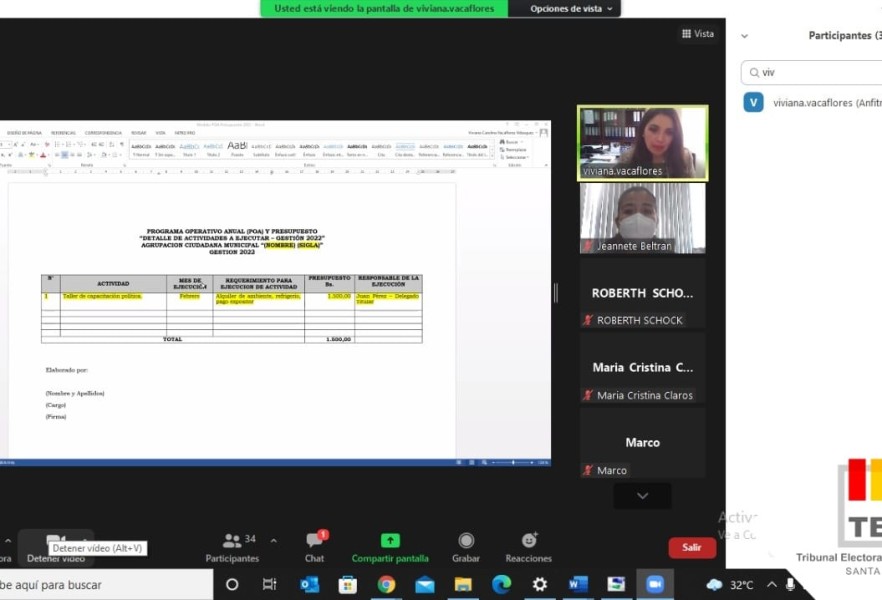This screenshot has height=600, width=882.
Task: Click the green Compartir pantalla icon
Action: coord(390,541)
